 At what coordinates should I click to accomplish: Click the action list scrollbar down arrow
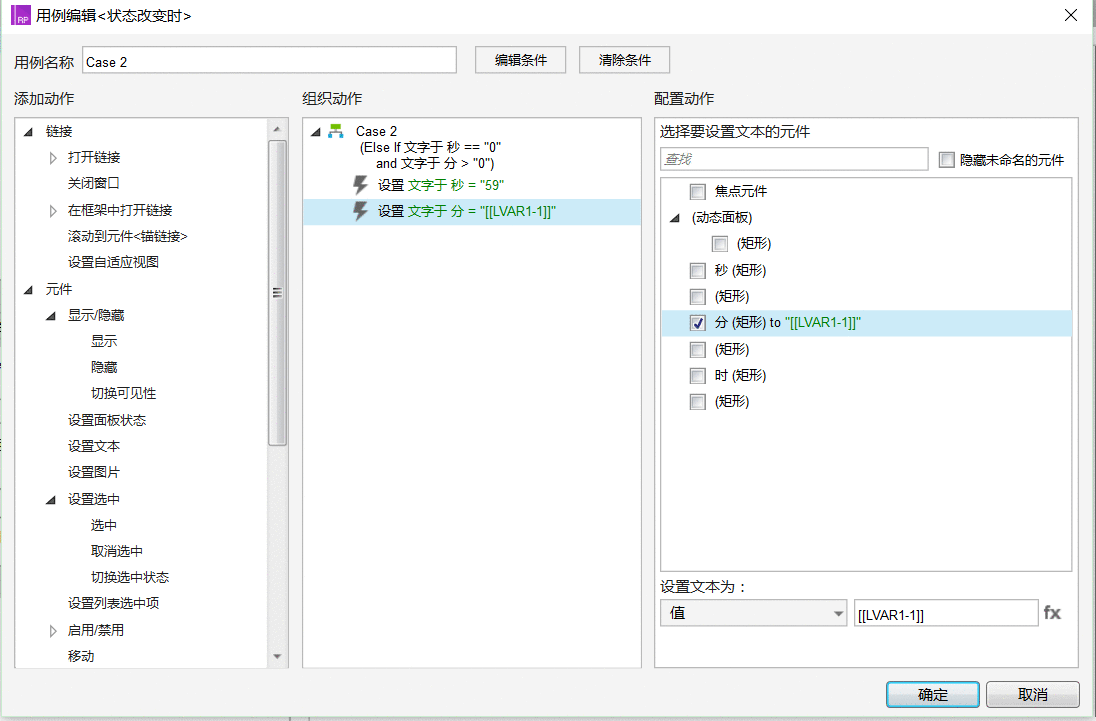277,656
